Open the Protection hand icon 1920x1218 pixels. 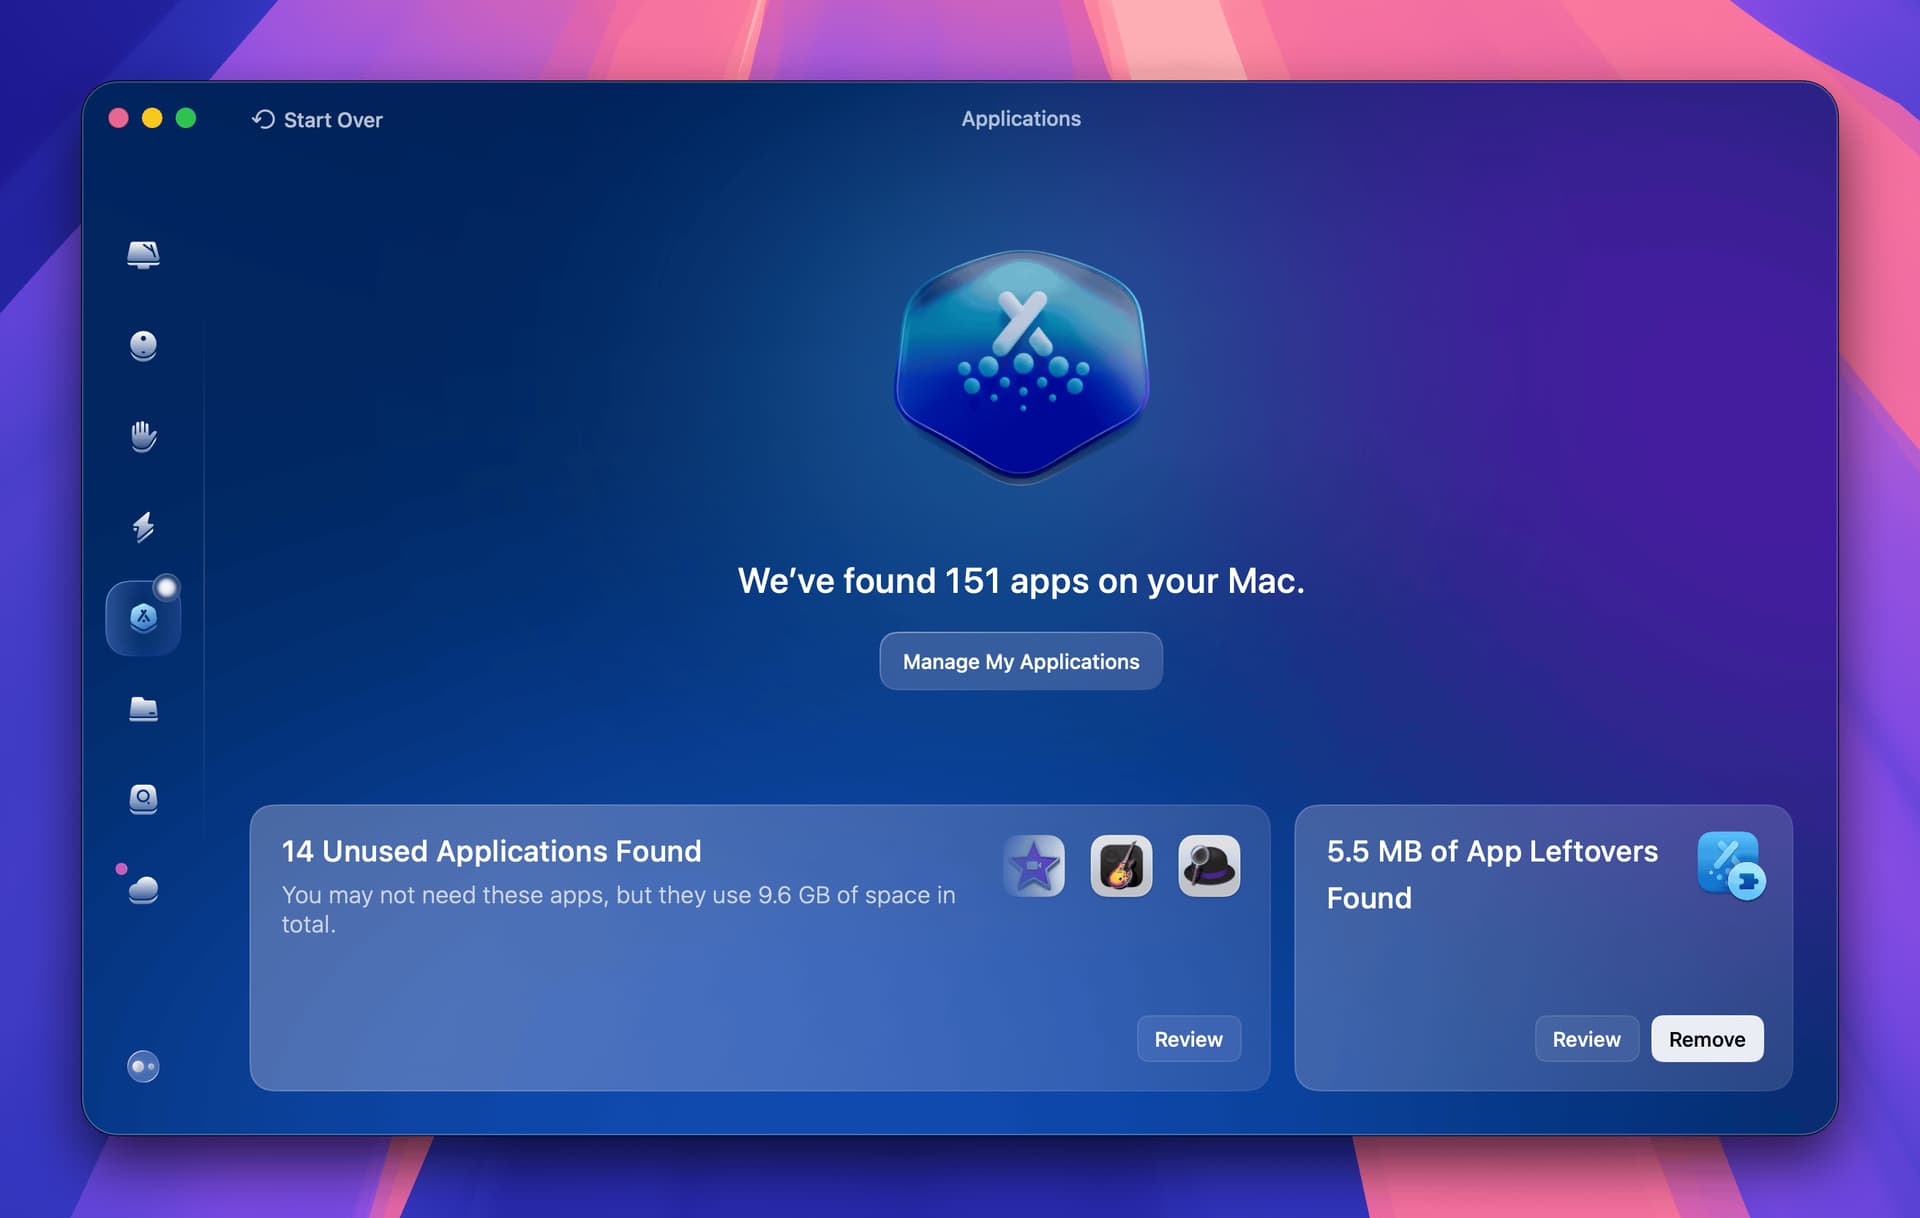pyautogui.click(x=143, y=436)
